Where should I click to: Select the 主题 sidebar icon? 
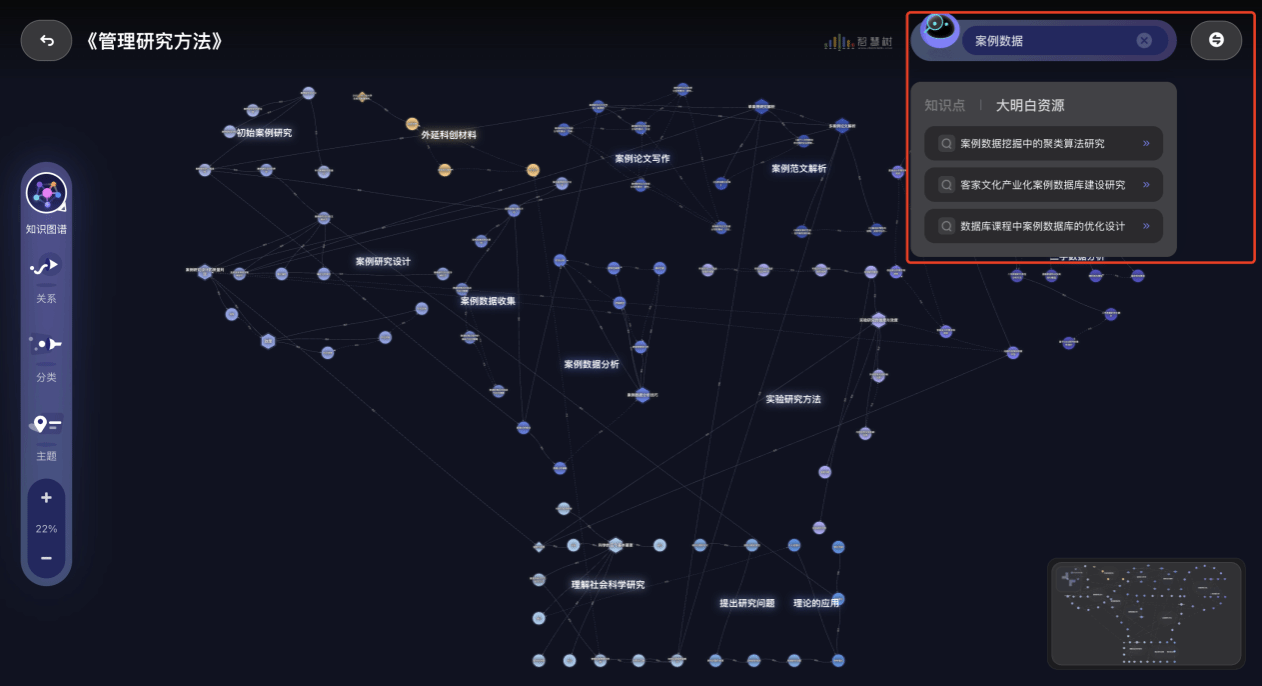coord(46,424)
